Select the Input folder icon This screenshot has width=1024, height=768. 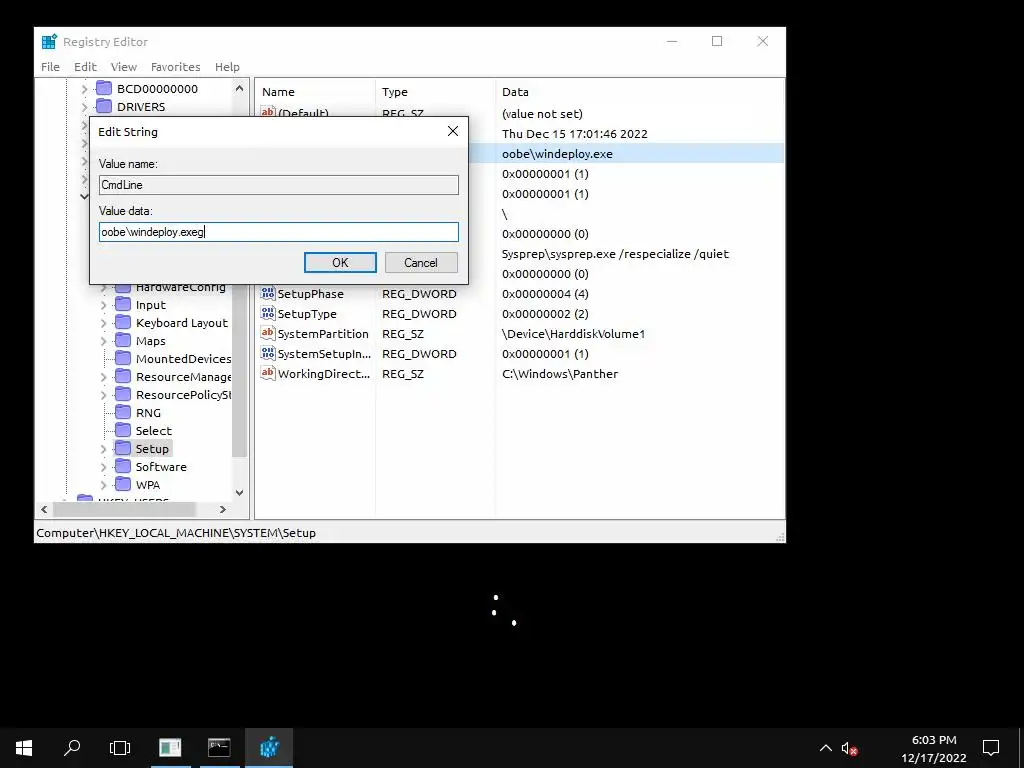(x=123, y=304)
